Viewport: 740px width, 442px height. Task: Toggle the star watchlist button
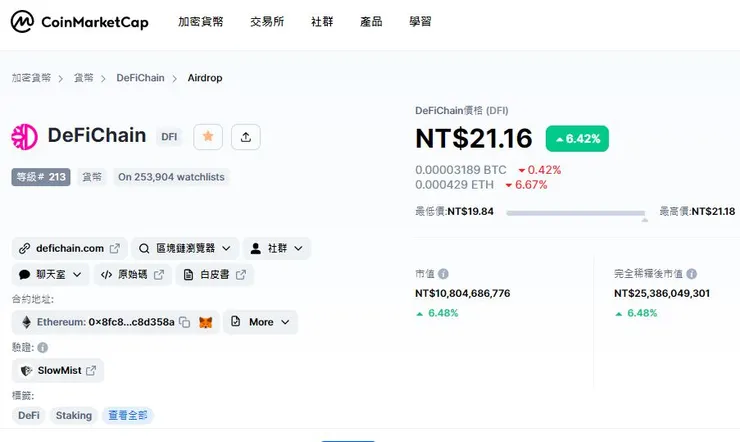pyautogui.click(x=208, y=137)
